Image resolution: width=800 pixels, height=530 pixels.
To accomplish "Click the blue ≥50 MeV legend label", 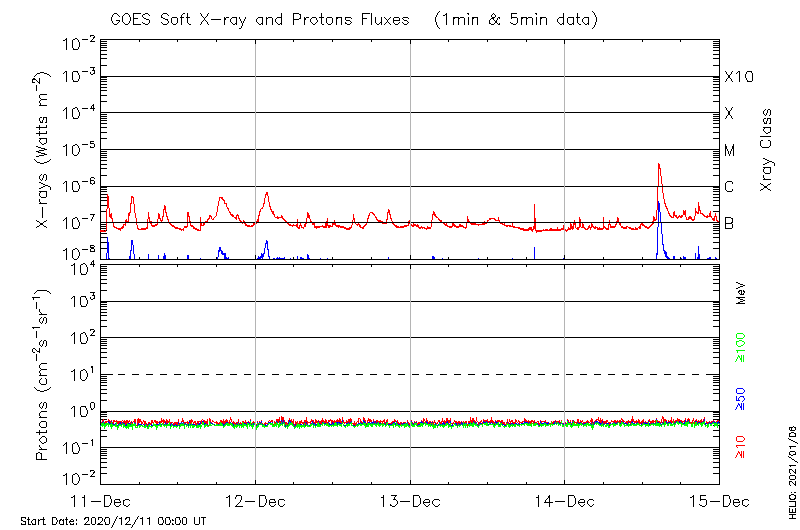I will click(741, 398).
